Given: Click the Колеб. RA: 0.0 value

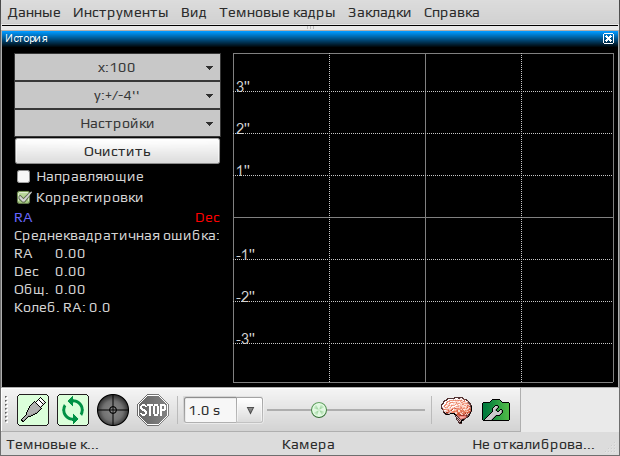Looking at the screenshot, I should [62, 308].
